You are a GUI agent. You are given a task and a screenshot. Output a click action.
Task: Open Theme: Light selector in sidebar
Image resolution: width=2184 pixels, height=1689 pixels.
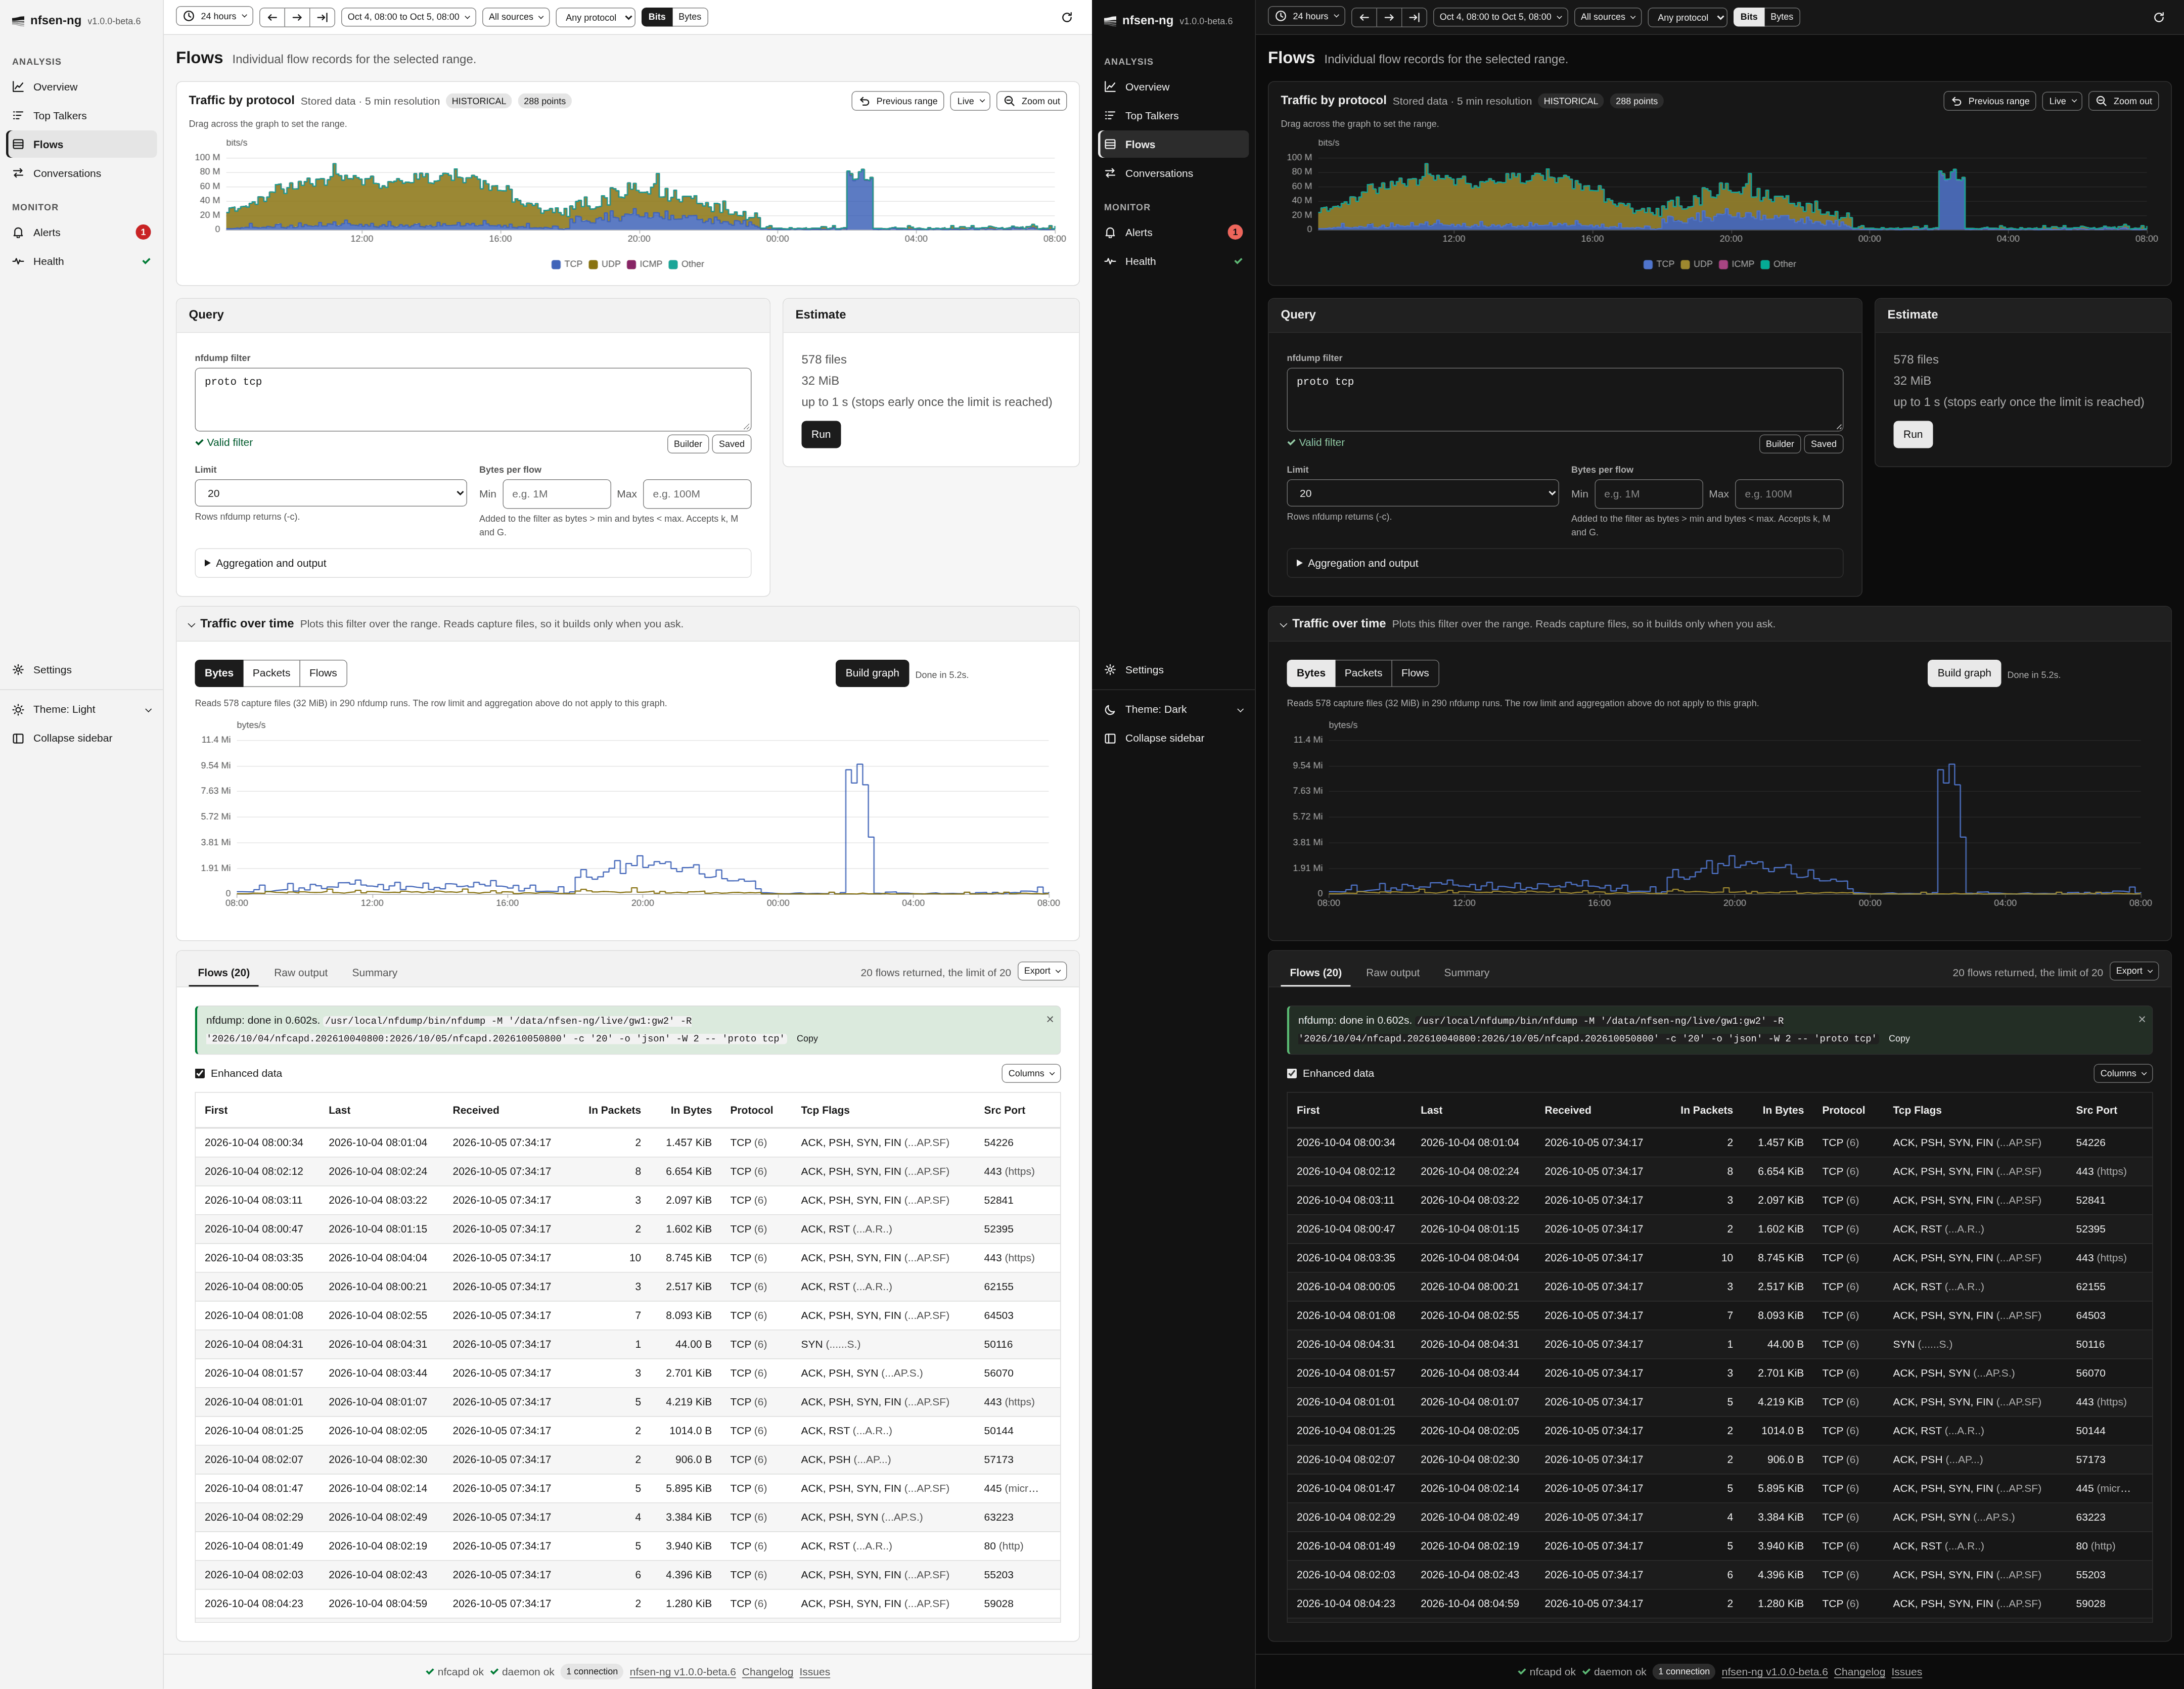click(x=81, y=709)
